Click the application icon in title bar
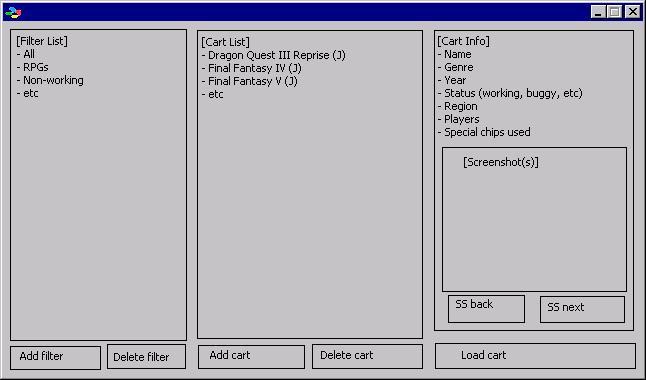Image resolution: width=646 pixels, height=380 pixels. pyautogui.click(x=13, y=12)
